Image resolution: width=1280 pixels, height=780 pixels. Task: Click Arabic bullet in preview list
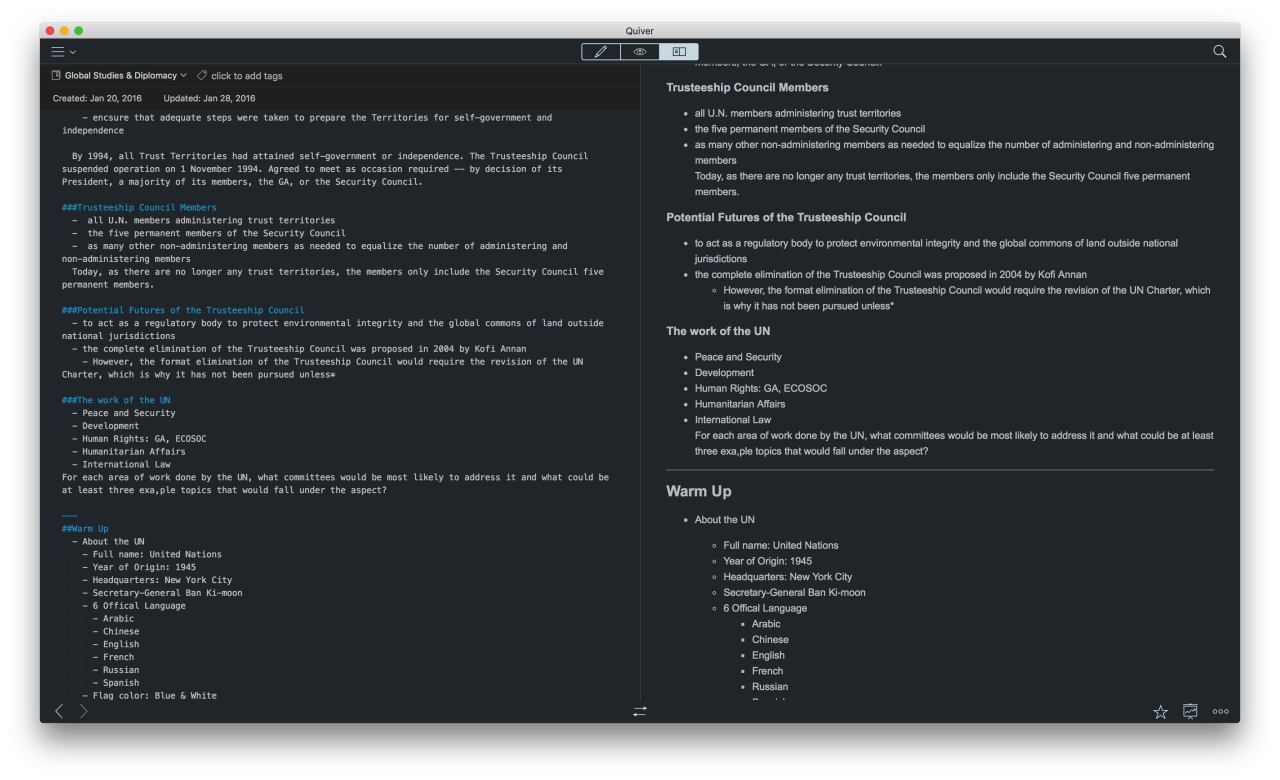pyautogui.click(x=766, y=624)
